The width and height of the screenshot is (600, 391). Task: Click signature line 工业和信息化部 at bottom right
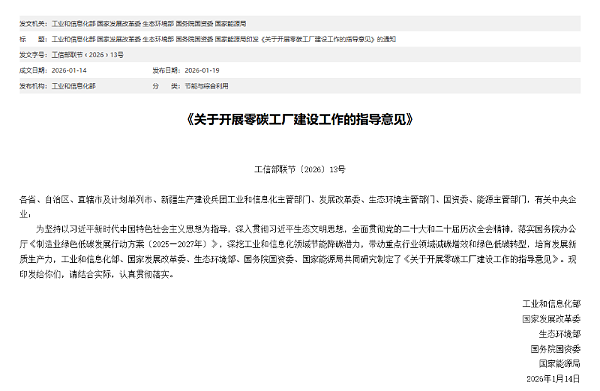click(x=552, y=304)
